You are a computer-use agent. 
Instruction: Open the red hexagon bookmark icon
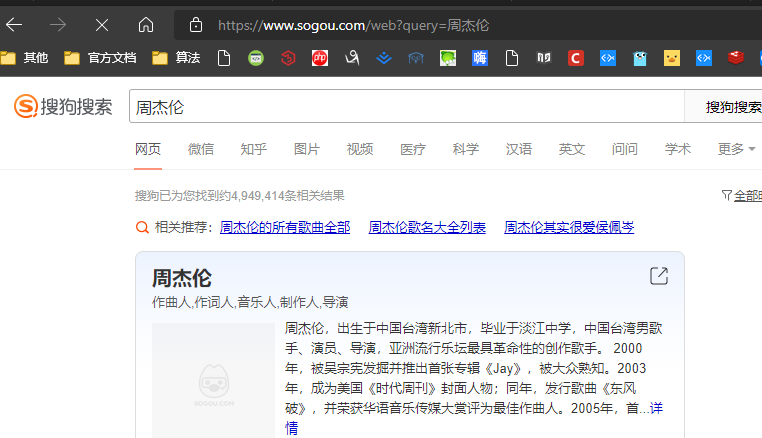(x=288, y=58)
